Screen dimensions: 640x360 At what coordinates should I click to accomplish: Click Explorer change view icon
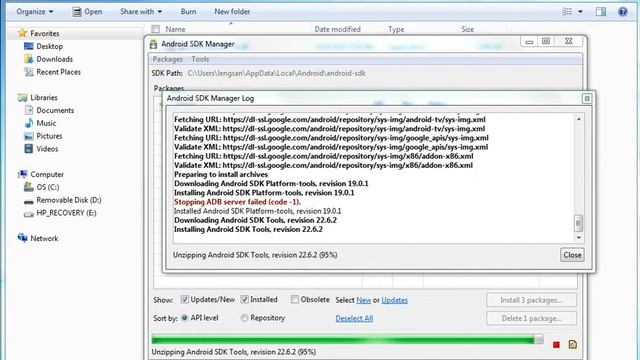567,11
